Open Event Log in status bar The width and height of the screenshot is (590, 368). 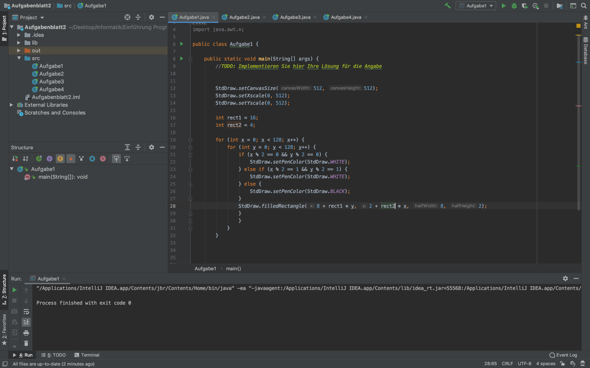(x=563, y=355)
